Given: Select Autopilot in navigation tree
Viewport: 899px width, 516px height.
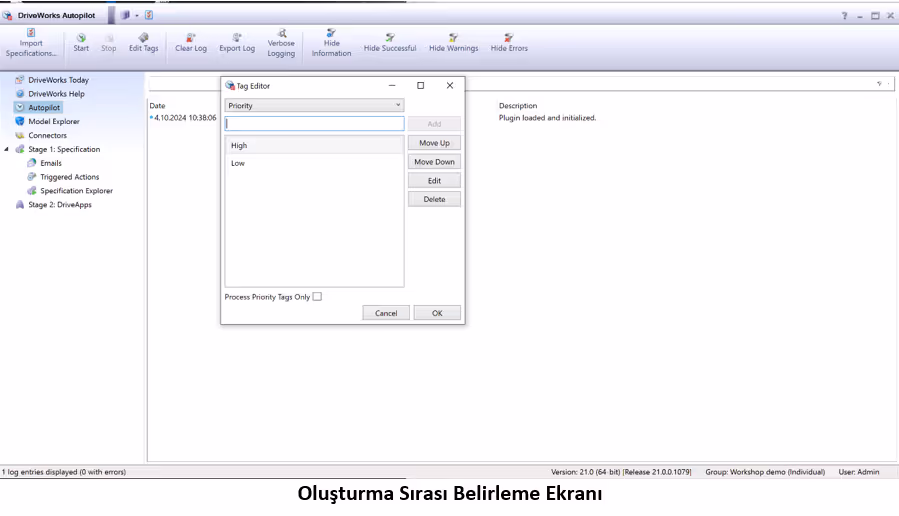Looking at the screenshot, I should click(x=38, y=108).
